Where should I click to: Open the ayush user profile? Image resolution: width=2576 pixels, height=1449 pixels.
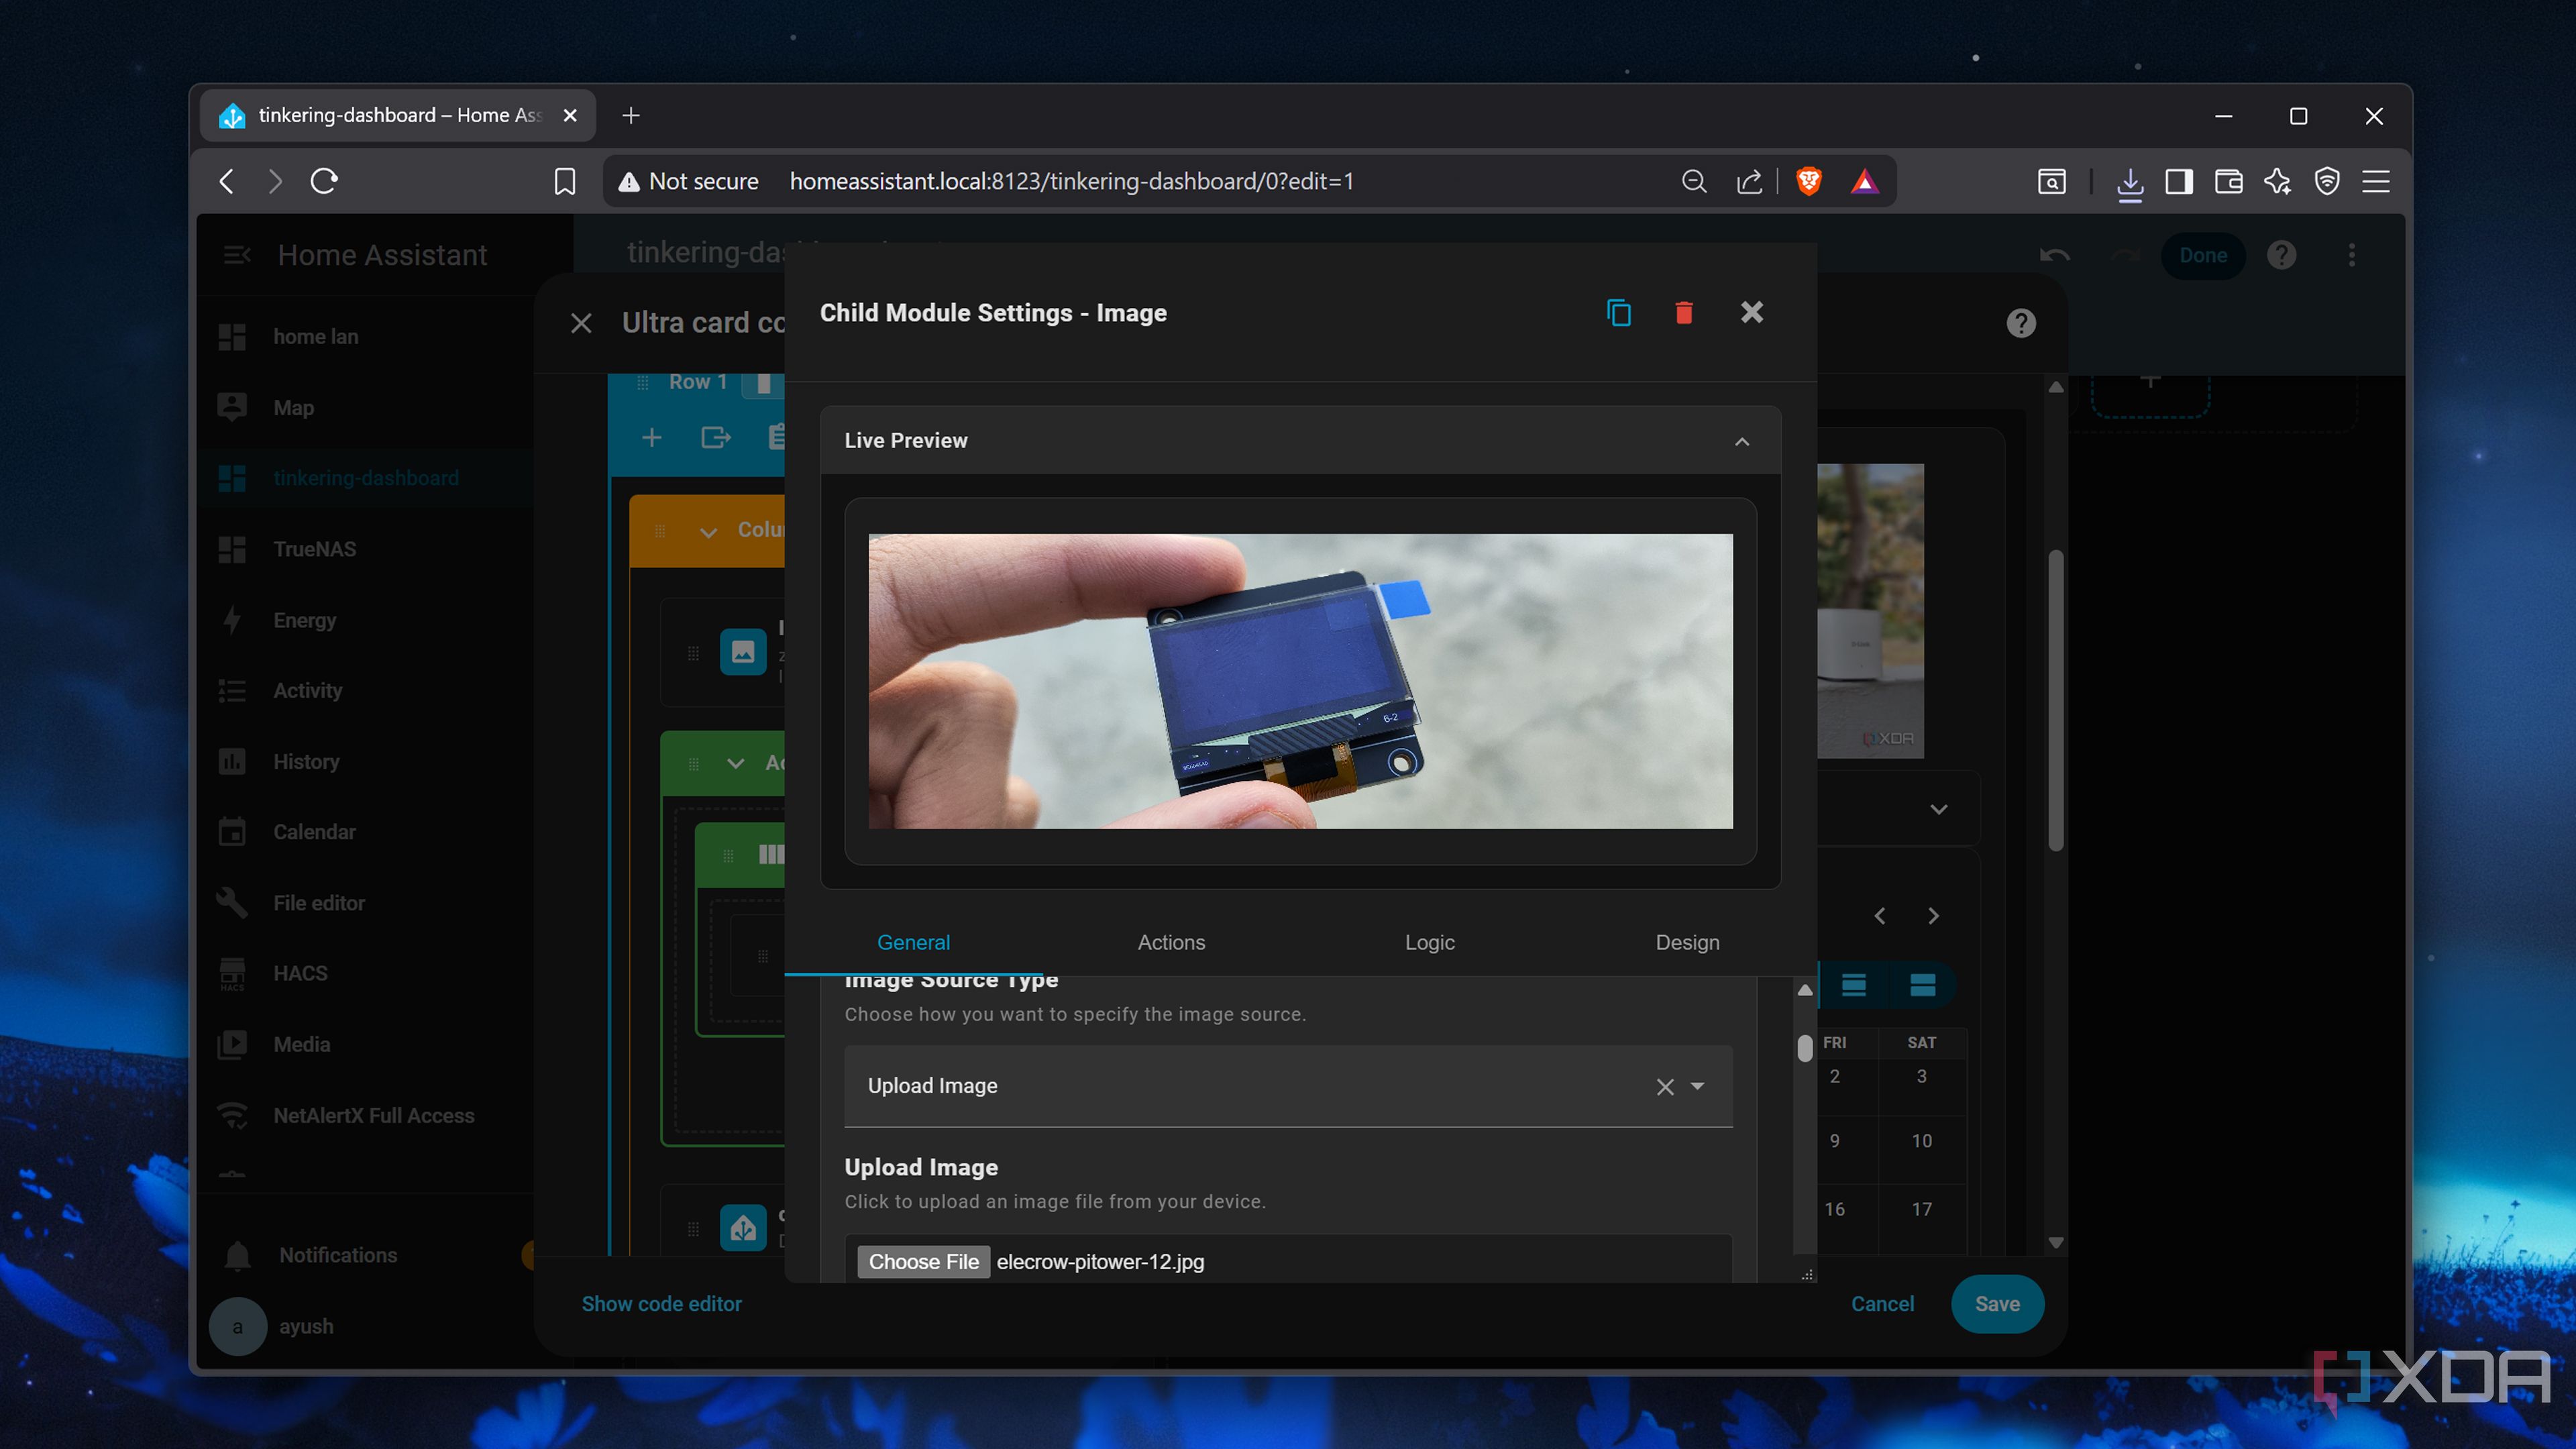365,1326
